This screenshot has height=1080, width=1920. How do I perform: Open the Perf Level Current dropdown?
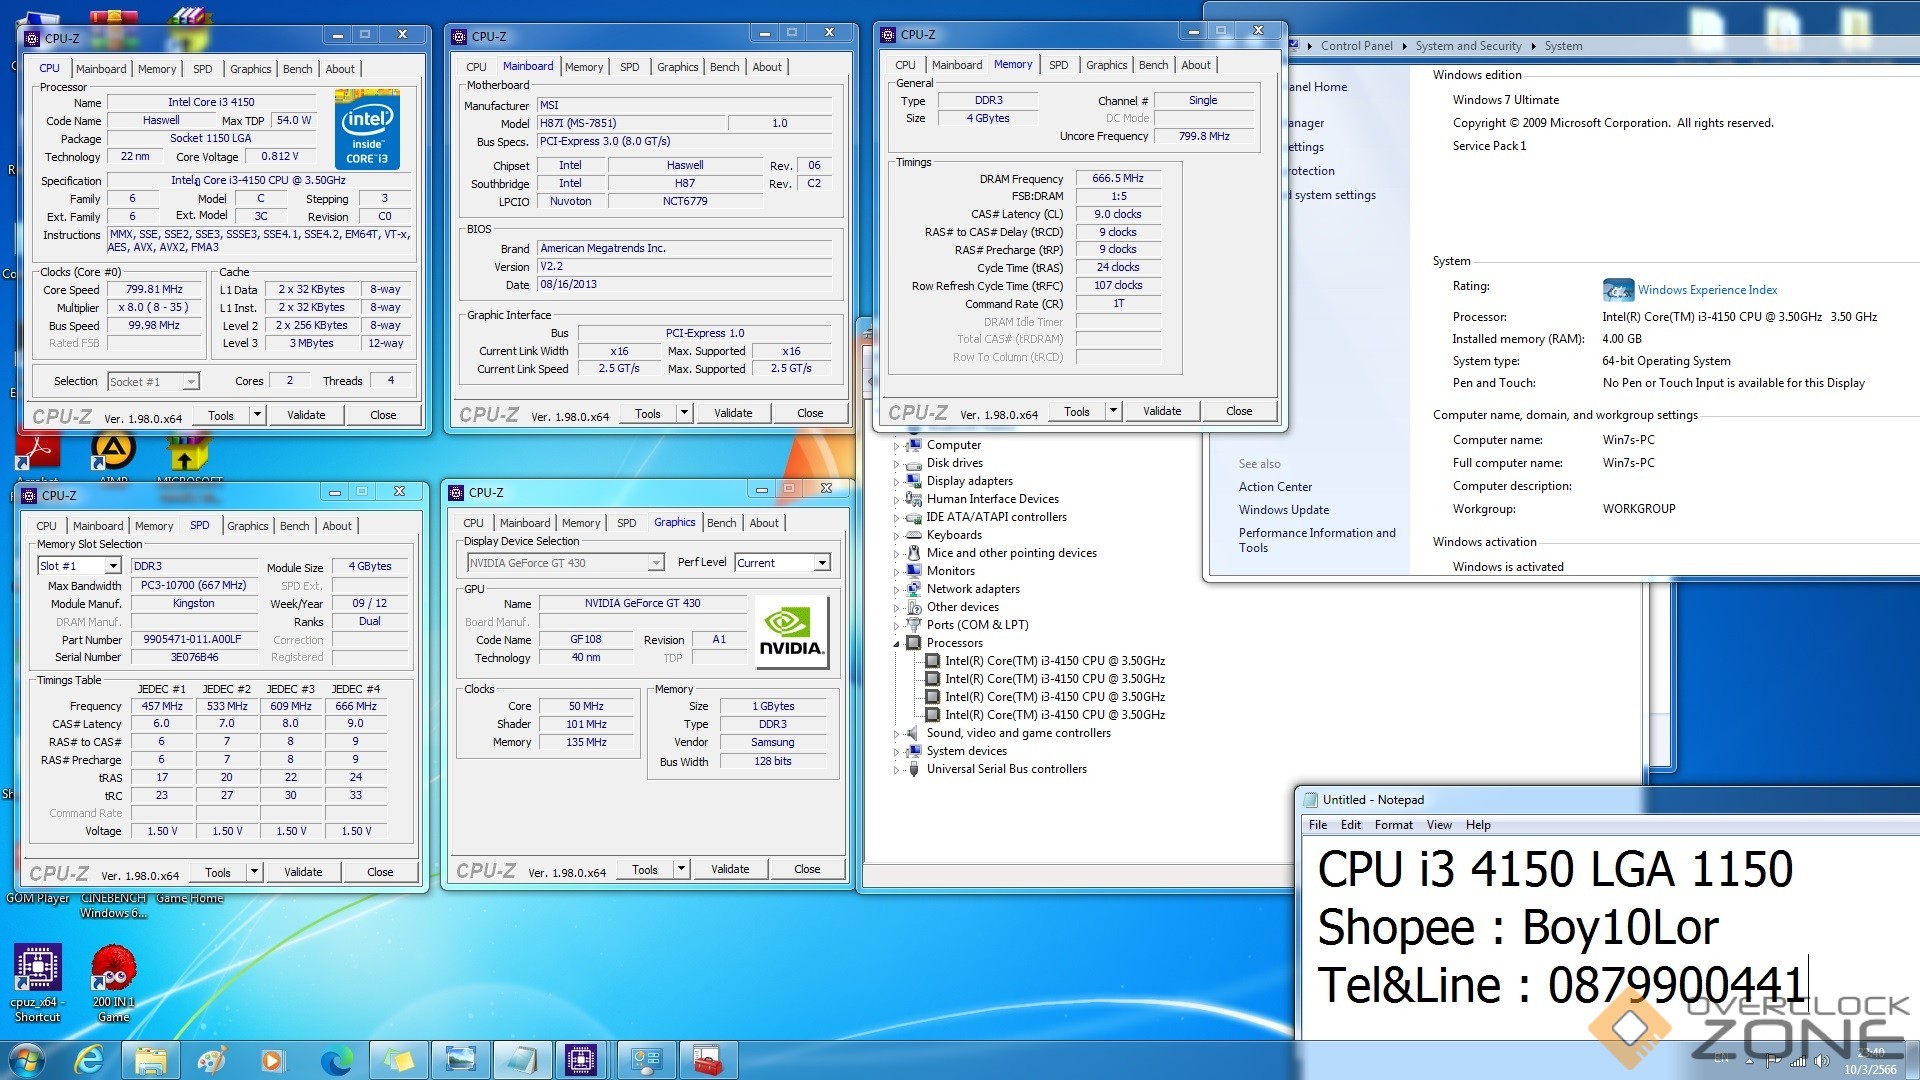coord(821,563)
